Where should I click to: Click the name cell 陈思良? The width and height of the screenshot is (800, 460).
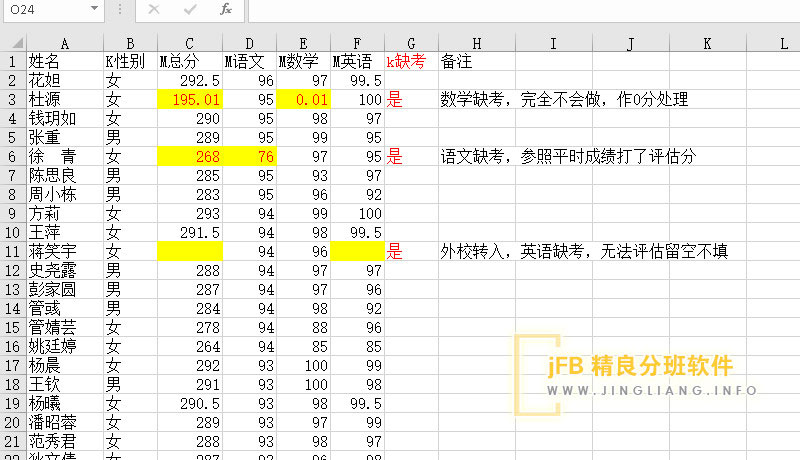click(65, 176)
